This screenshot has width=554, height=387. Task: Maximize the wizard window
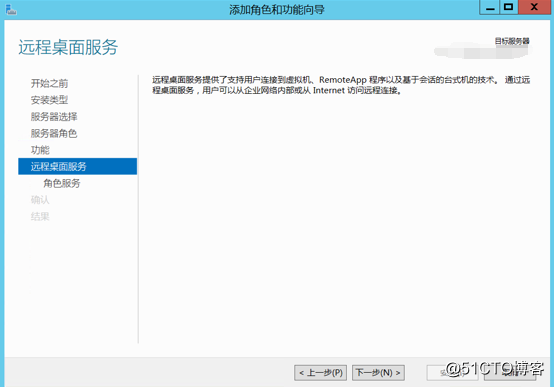[509, 7]
